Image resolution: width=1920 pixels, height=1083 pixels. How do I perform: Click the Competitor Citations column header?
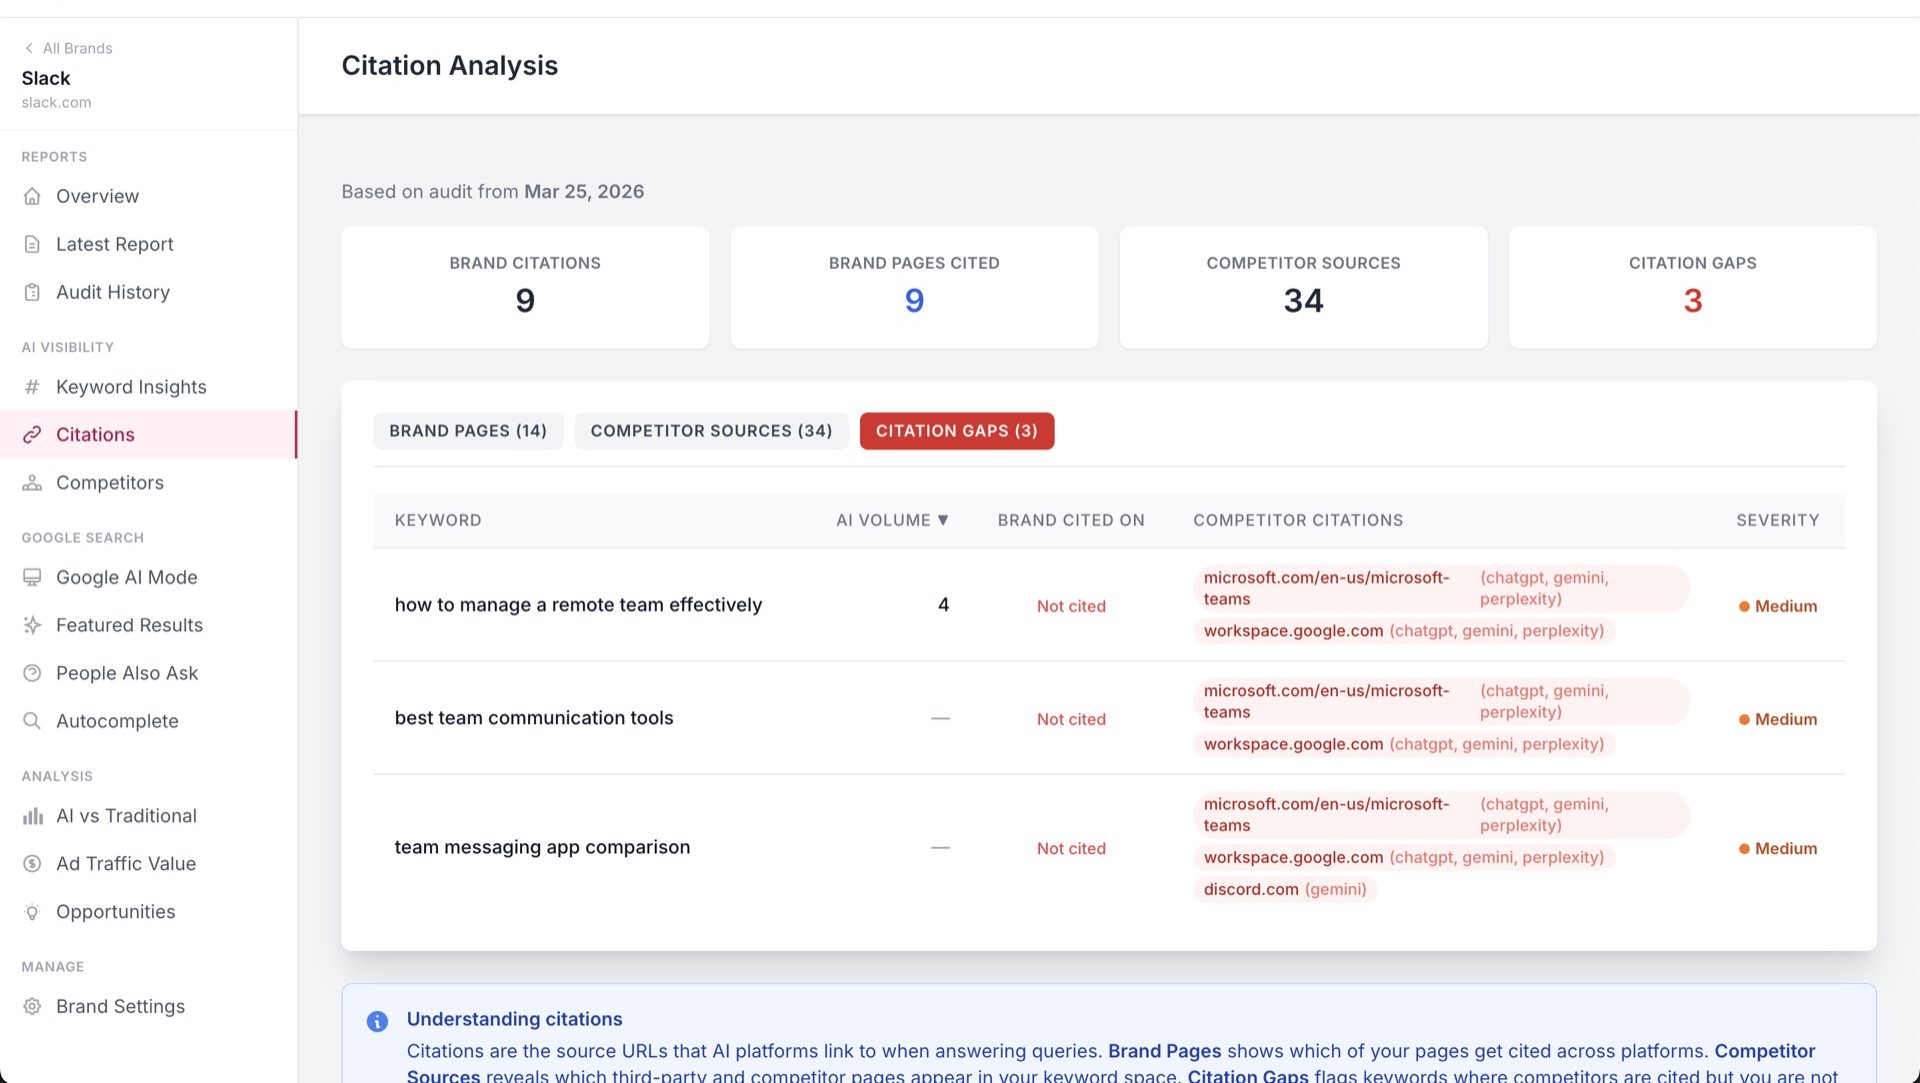click(x=1298, y=520)
